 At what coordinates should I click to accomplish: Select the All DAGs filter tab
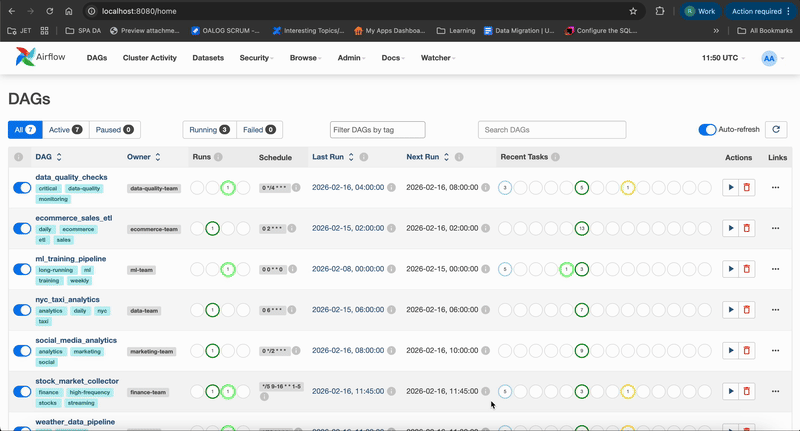[x=25, y=130]
